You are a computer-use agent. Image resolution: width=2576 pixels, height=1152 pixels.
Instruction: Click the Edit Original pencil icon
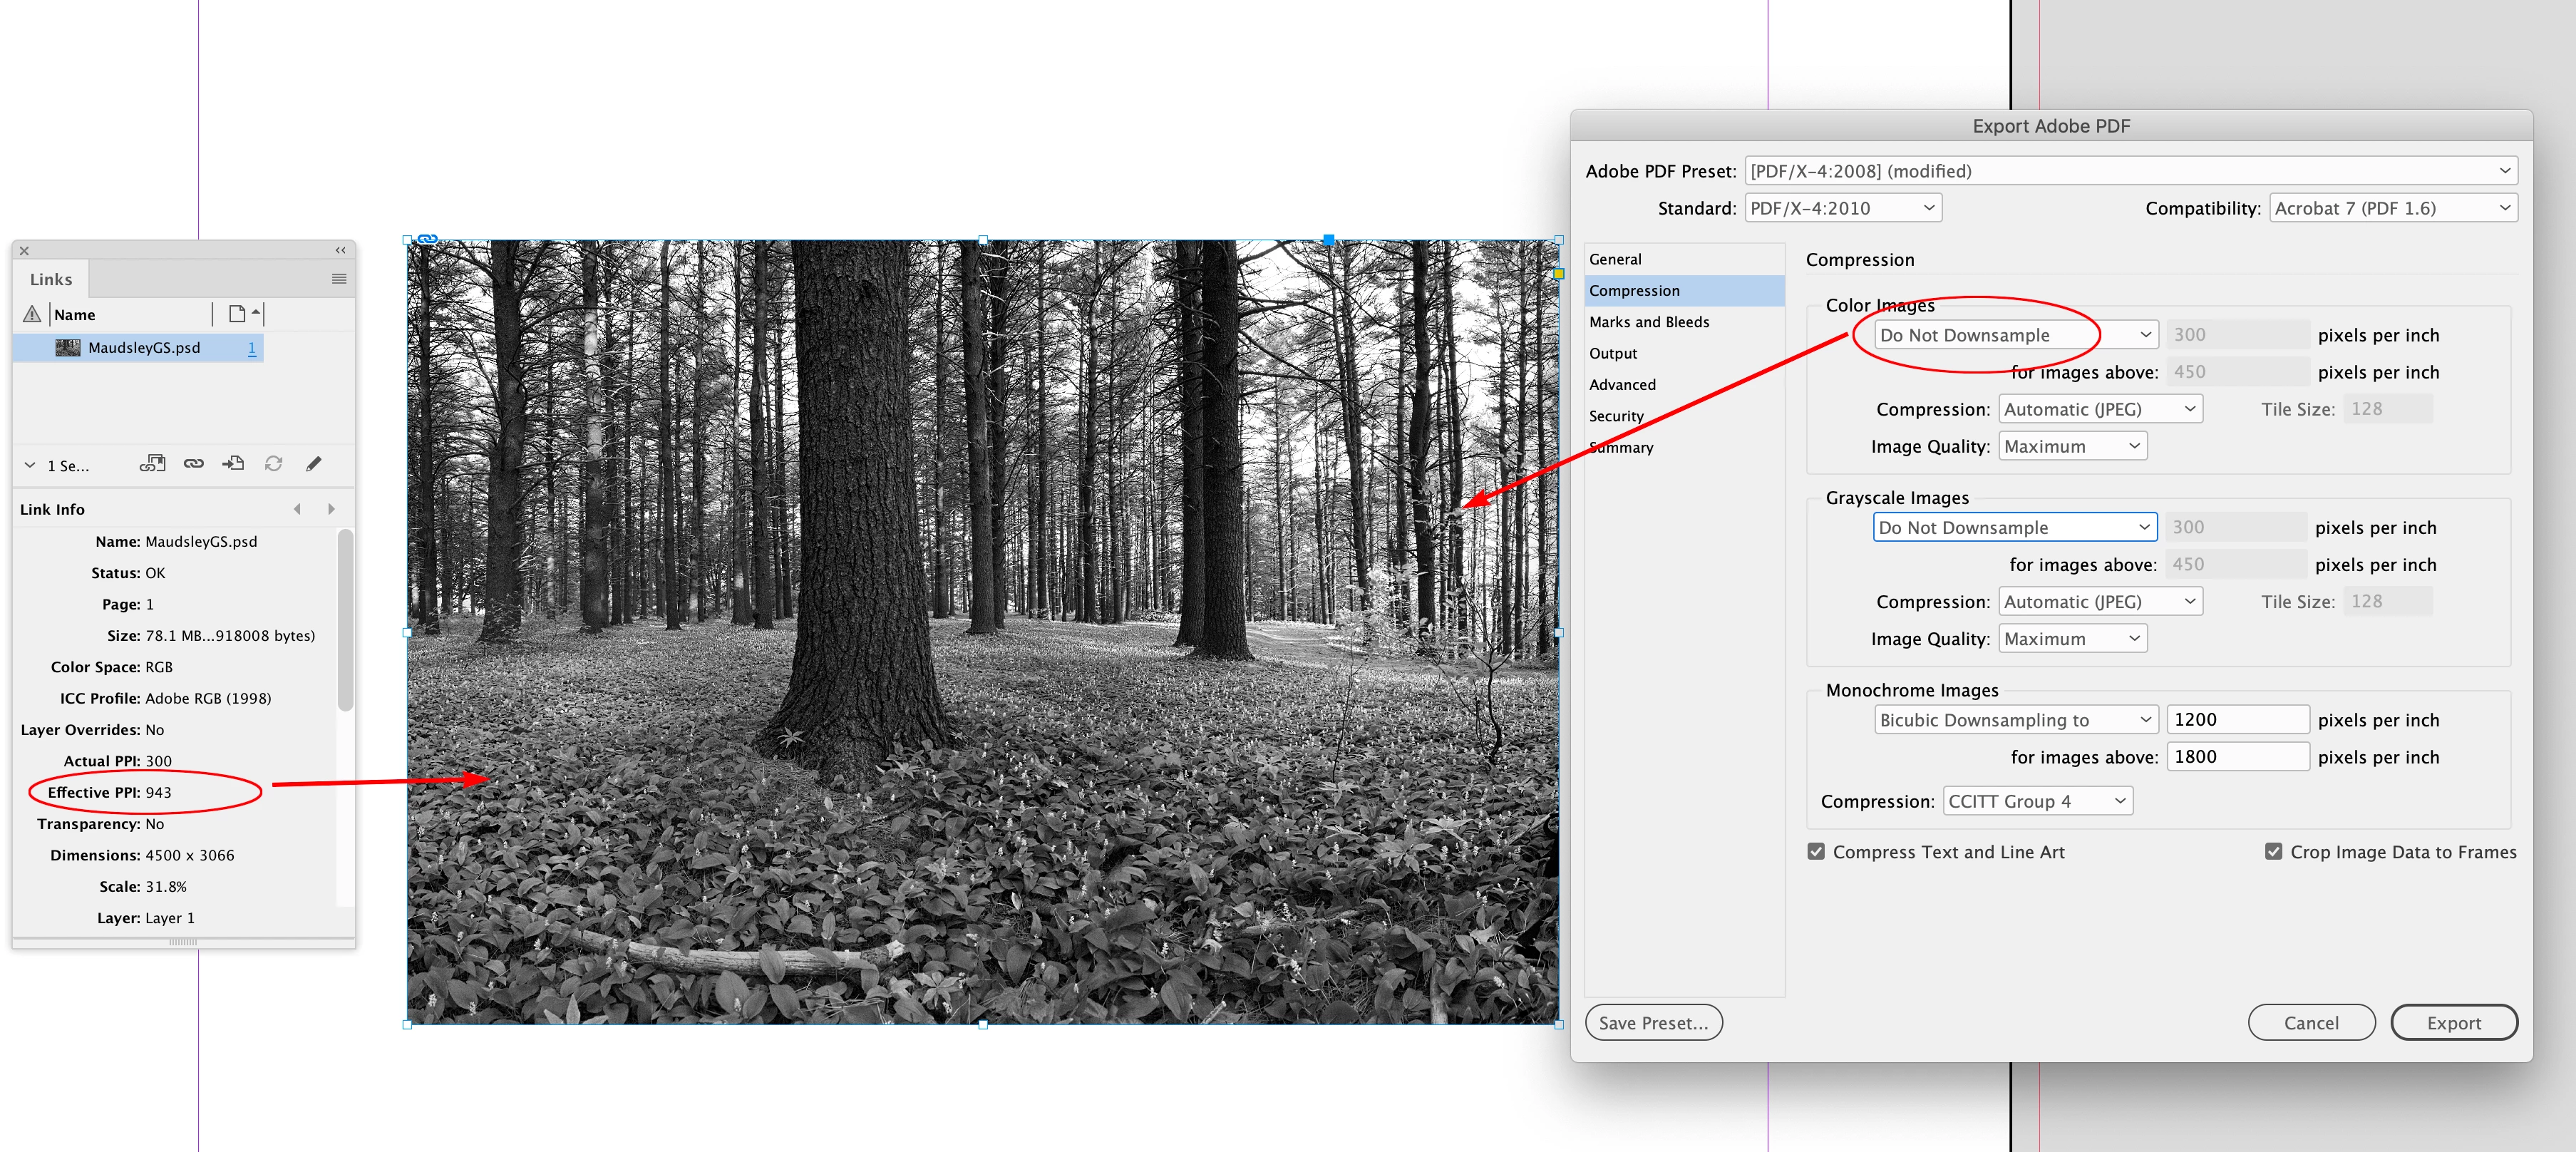pos(314,463)
